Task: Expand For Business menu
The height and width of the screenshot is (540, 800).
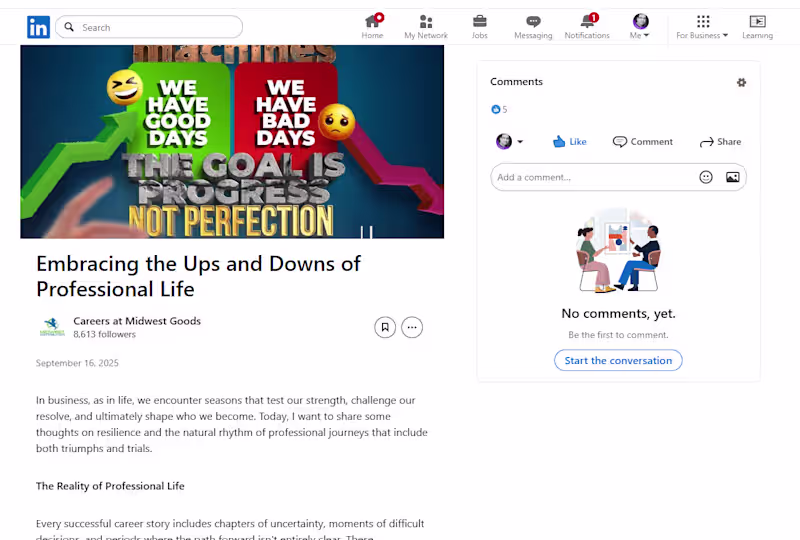Action: [702, 27]
